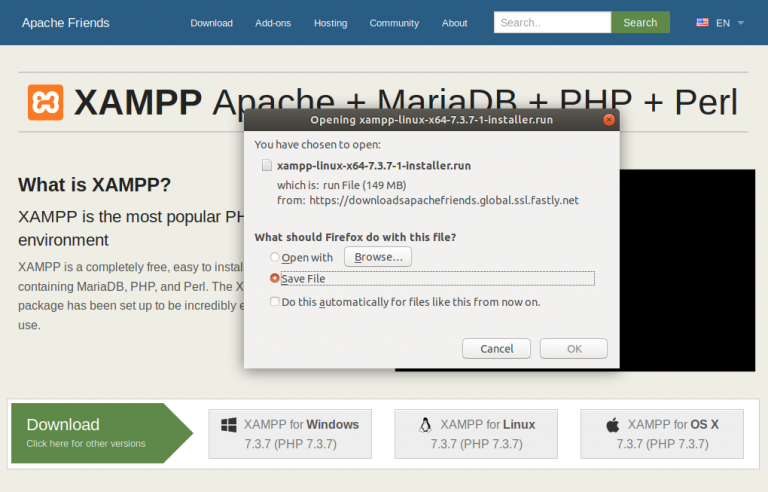Select the Save File radio option
This screenshot has width=768, height=492.
coord(274,278)
